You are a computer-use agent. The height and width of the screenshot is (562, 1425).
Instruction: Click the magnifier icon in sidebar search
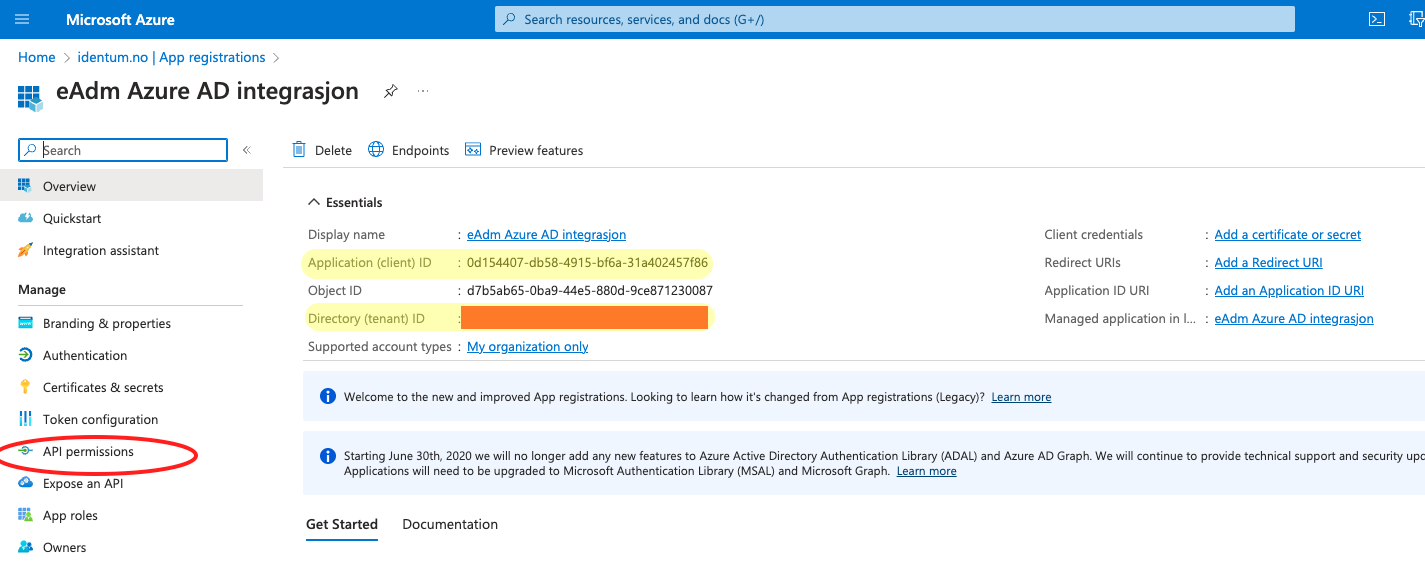tap(31, 150)
